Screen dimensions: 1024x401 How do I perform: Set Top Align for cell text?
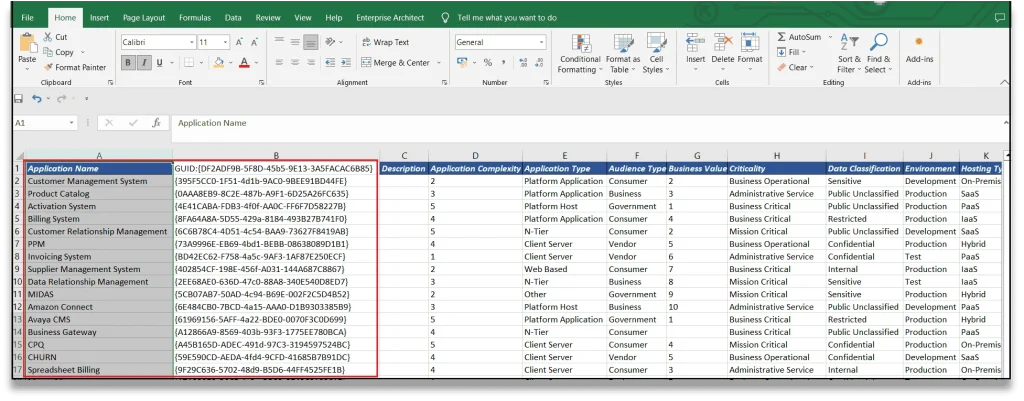[280, 42]
